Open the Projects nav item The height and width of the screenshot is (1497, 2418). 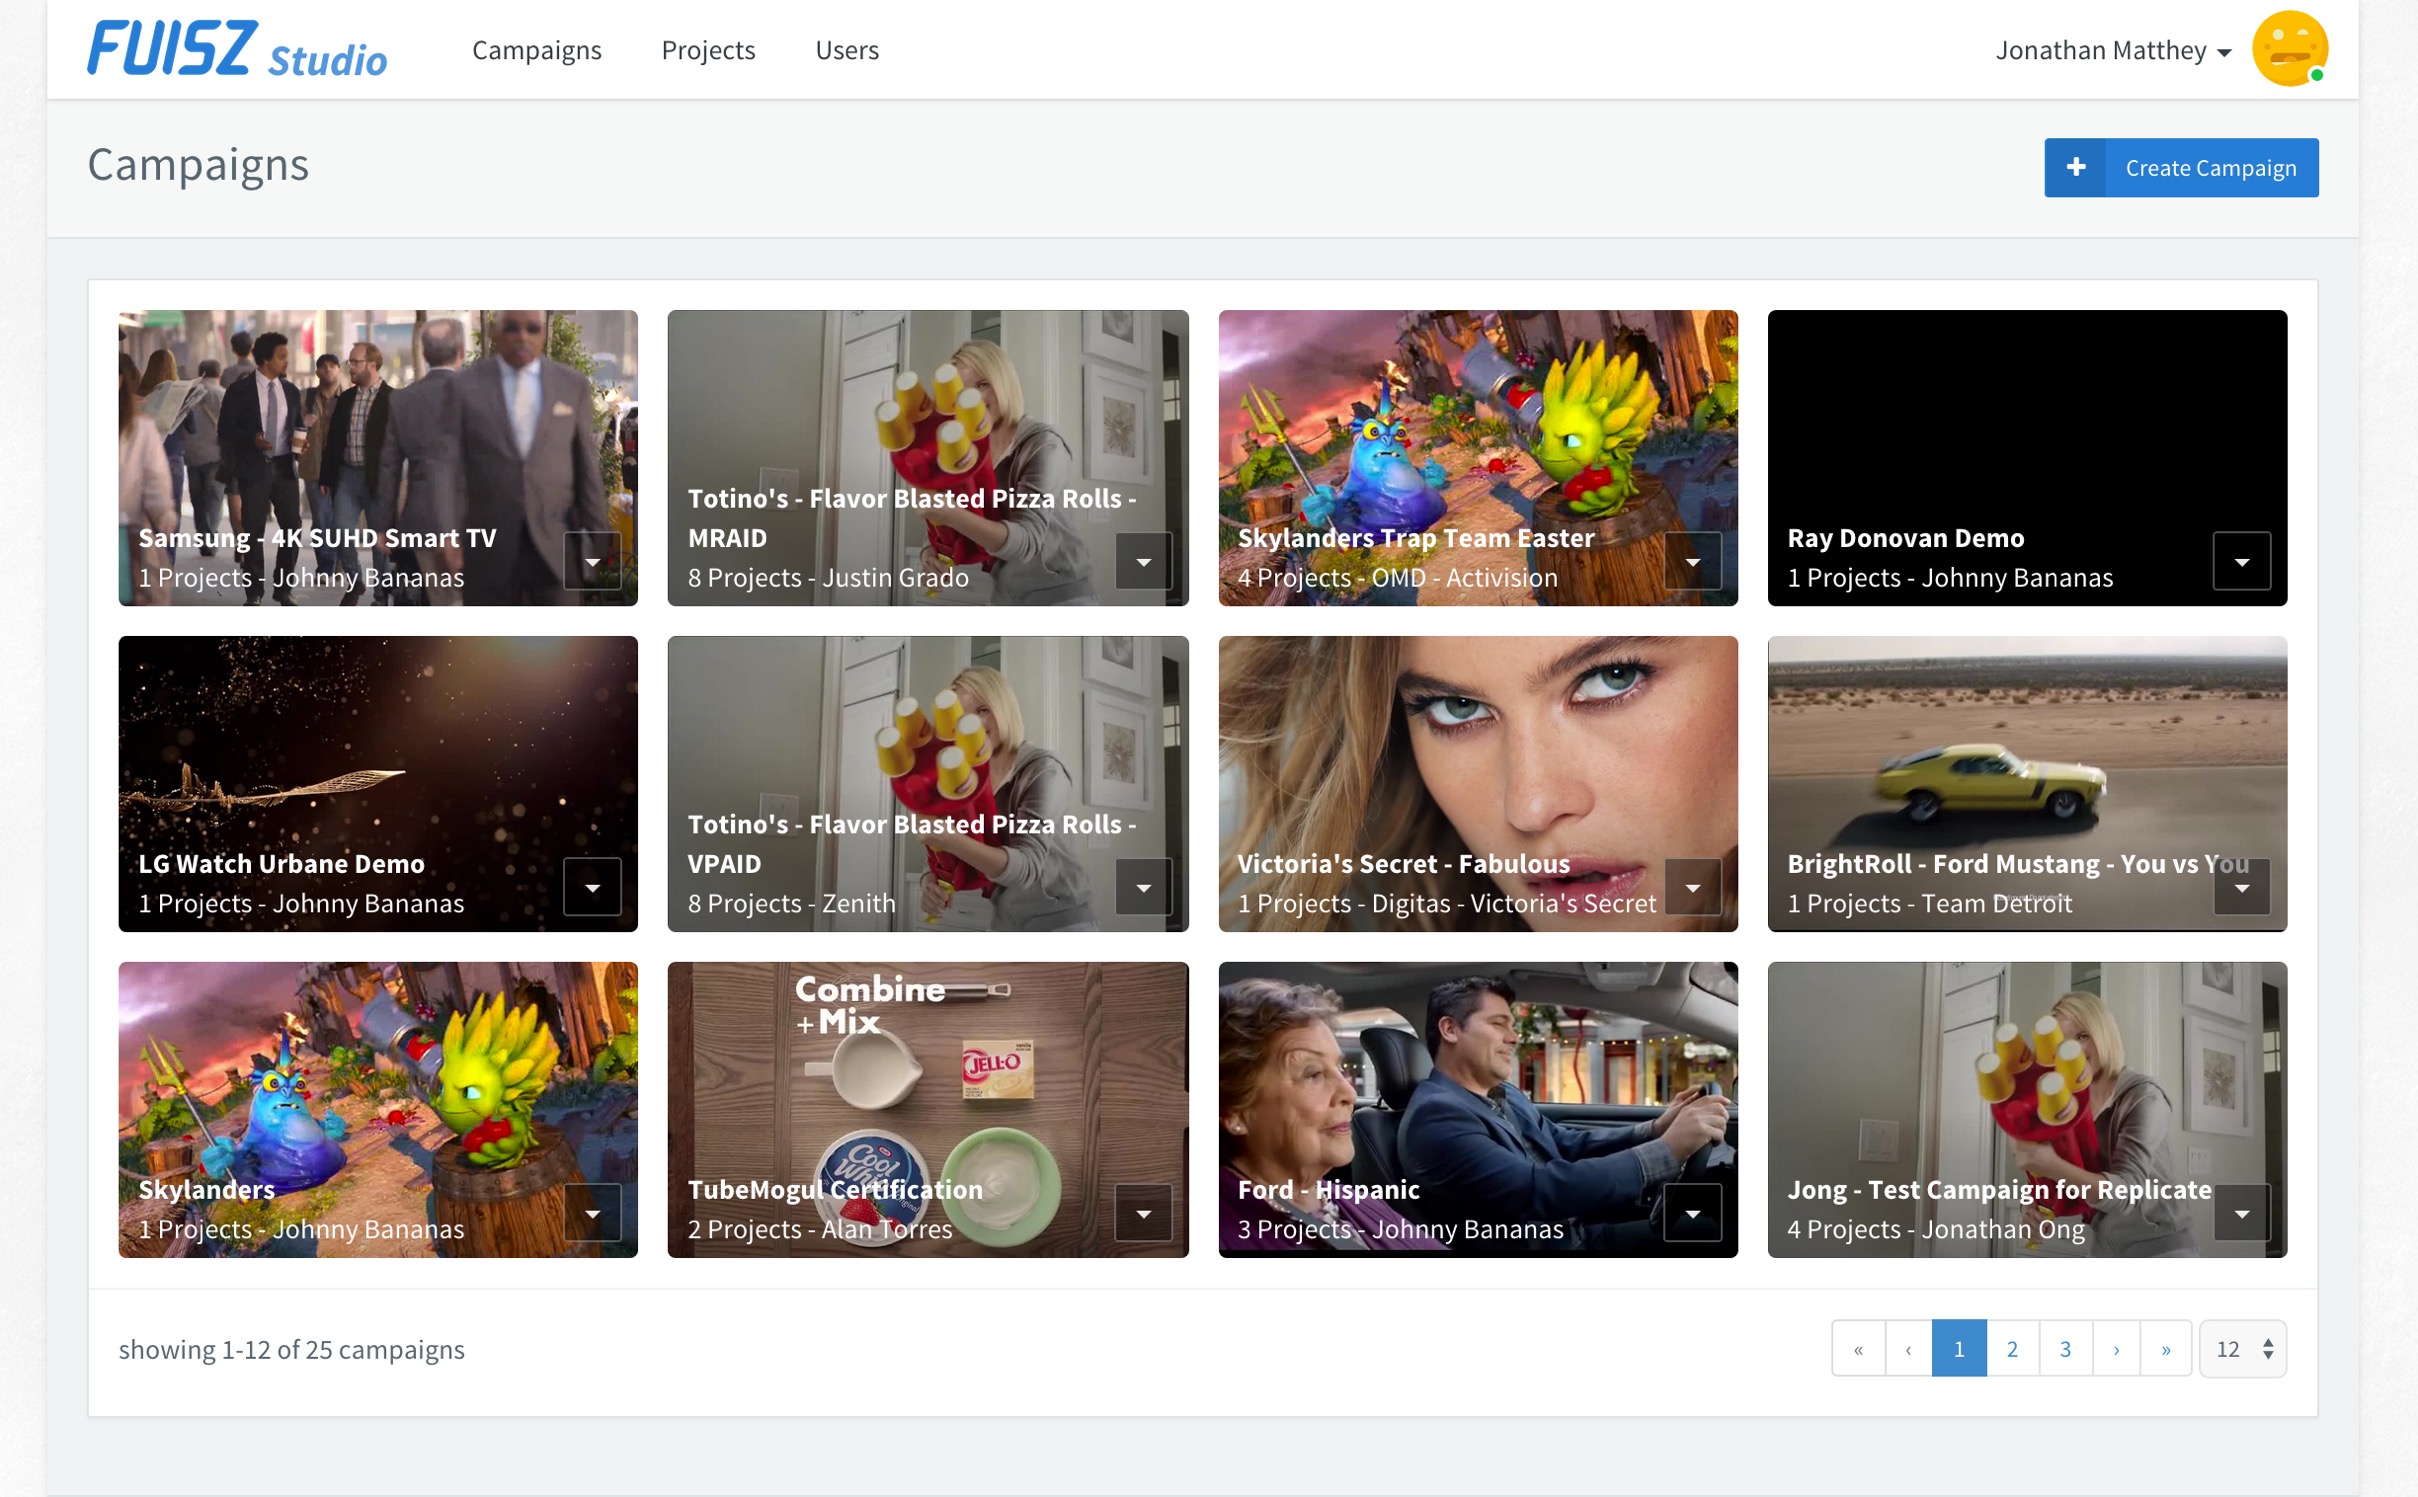(708, 50)
